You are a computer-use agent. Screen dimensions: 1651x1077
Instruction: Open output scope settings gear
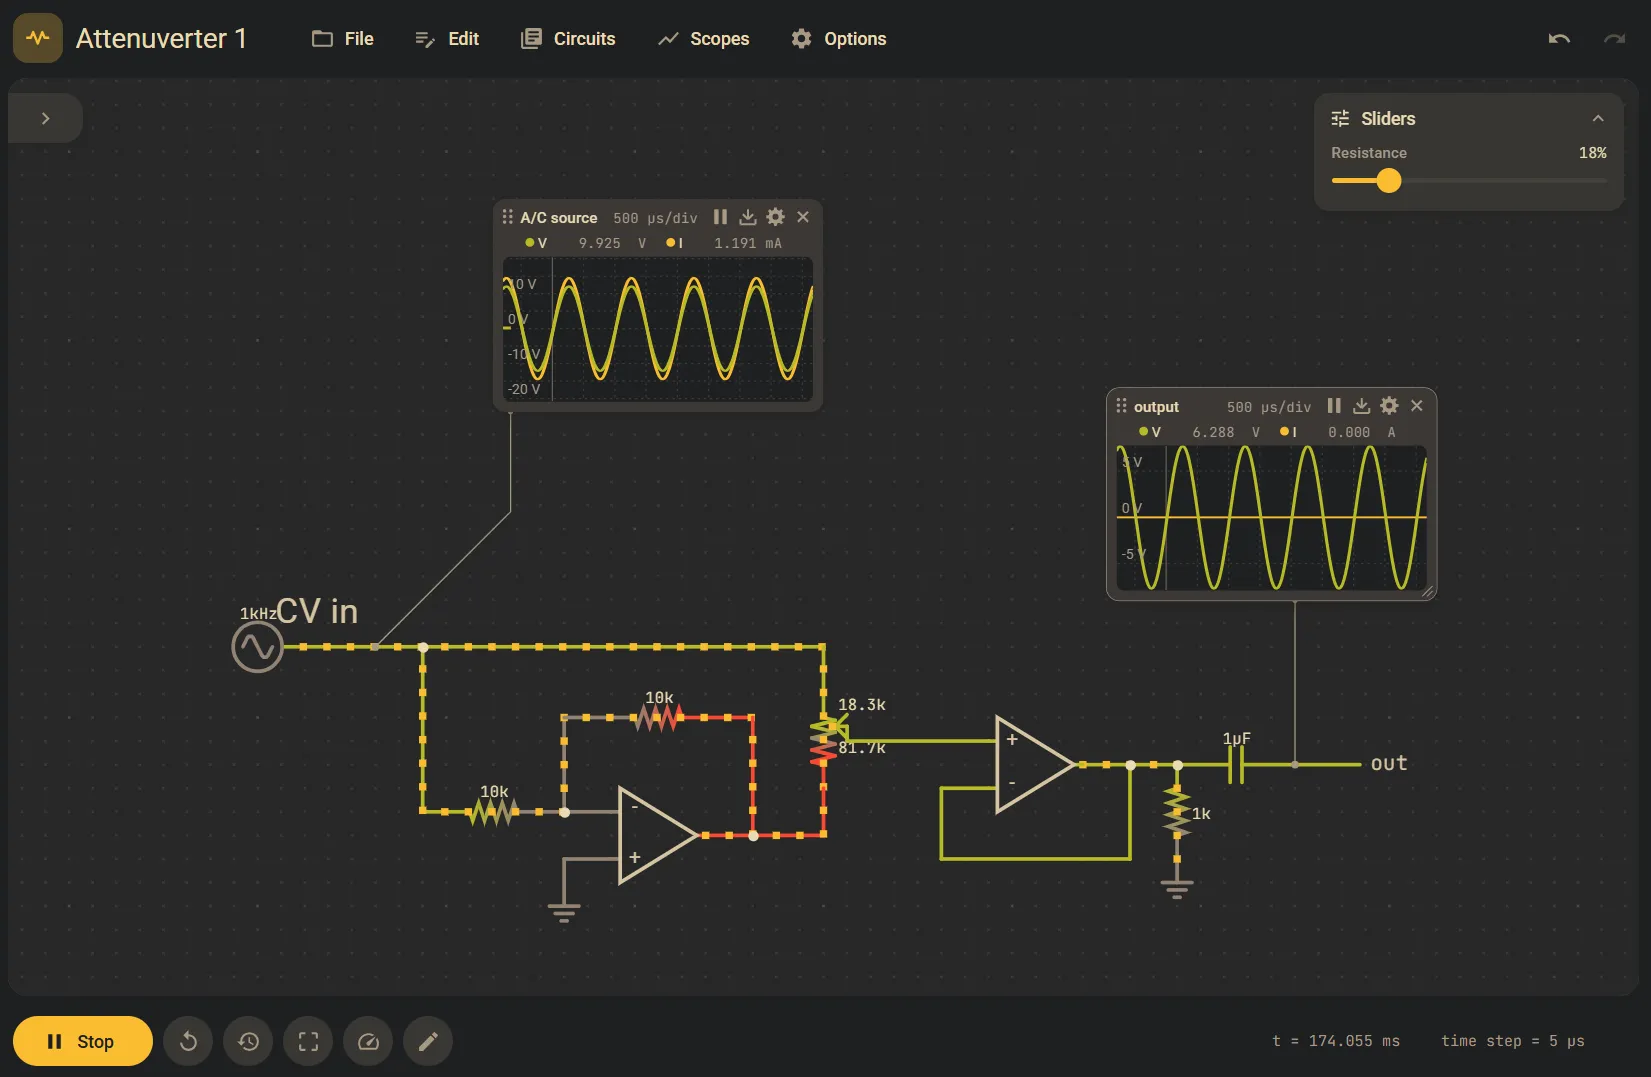pyautogui.click(x=1389, y=406)
